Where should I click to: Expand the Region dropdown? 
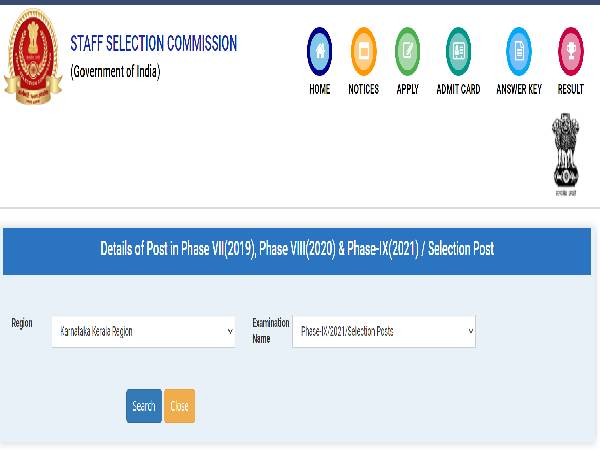(x=143, y=331)
